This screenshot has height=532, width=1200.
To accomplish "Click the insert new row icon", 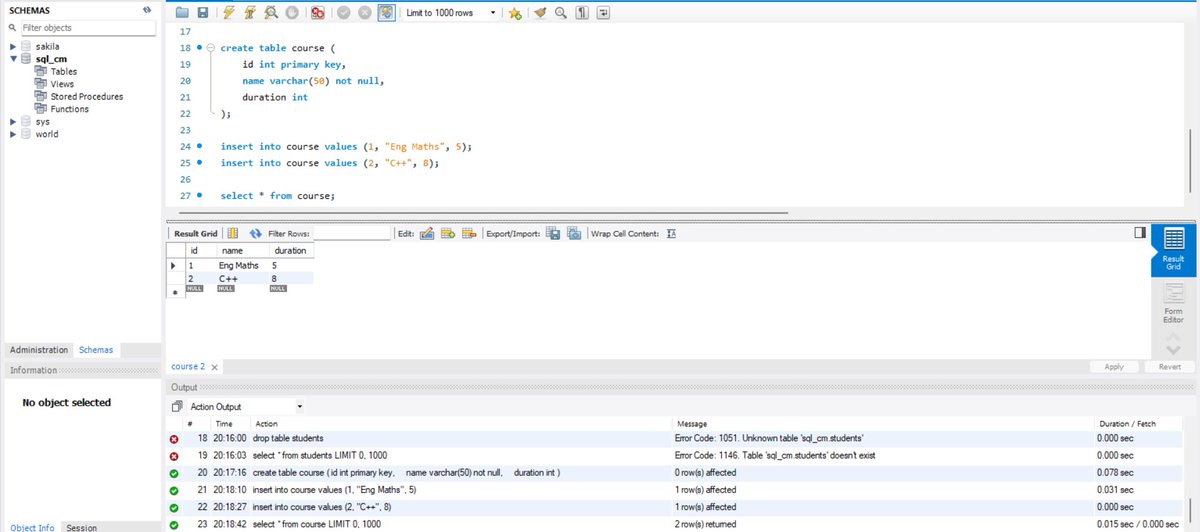I will 447,233.
